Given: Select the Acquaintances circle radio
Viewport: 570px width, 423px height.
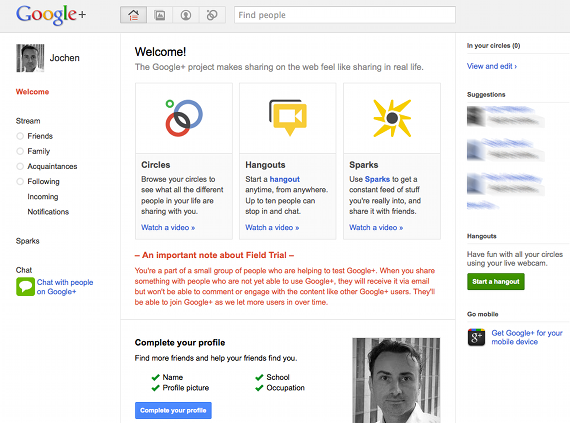Looking at the screenshot, I should 20,166.
